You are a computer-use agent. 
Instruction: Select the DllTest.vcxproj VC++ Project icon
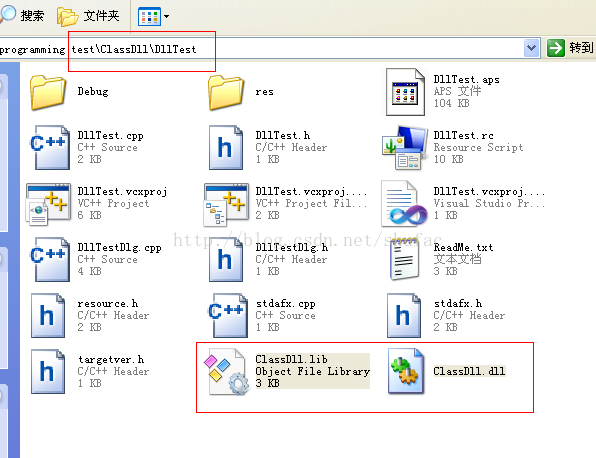pyautogui.click(x=48, y=204)
